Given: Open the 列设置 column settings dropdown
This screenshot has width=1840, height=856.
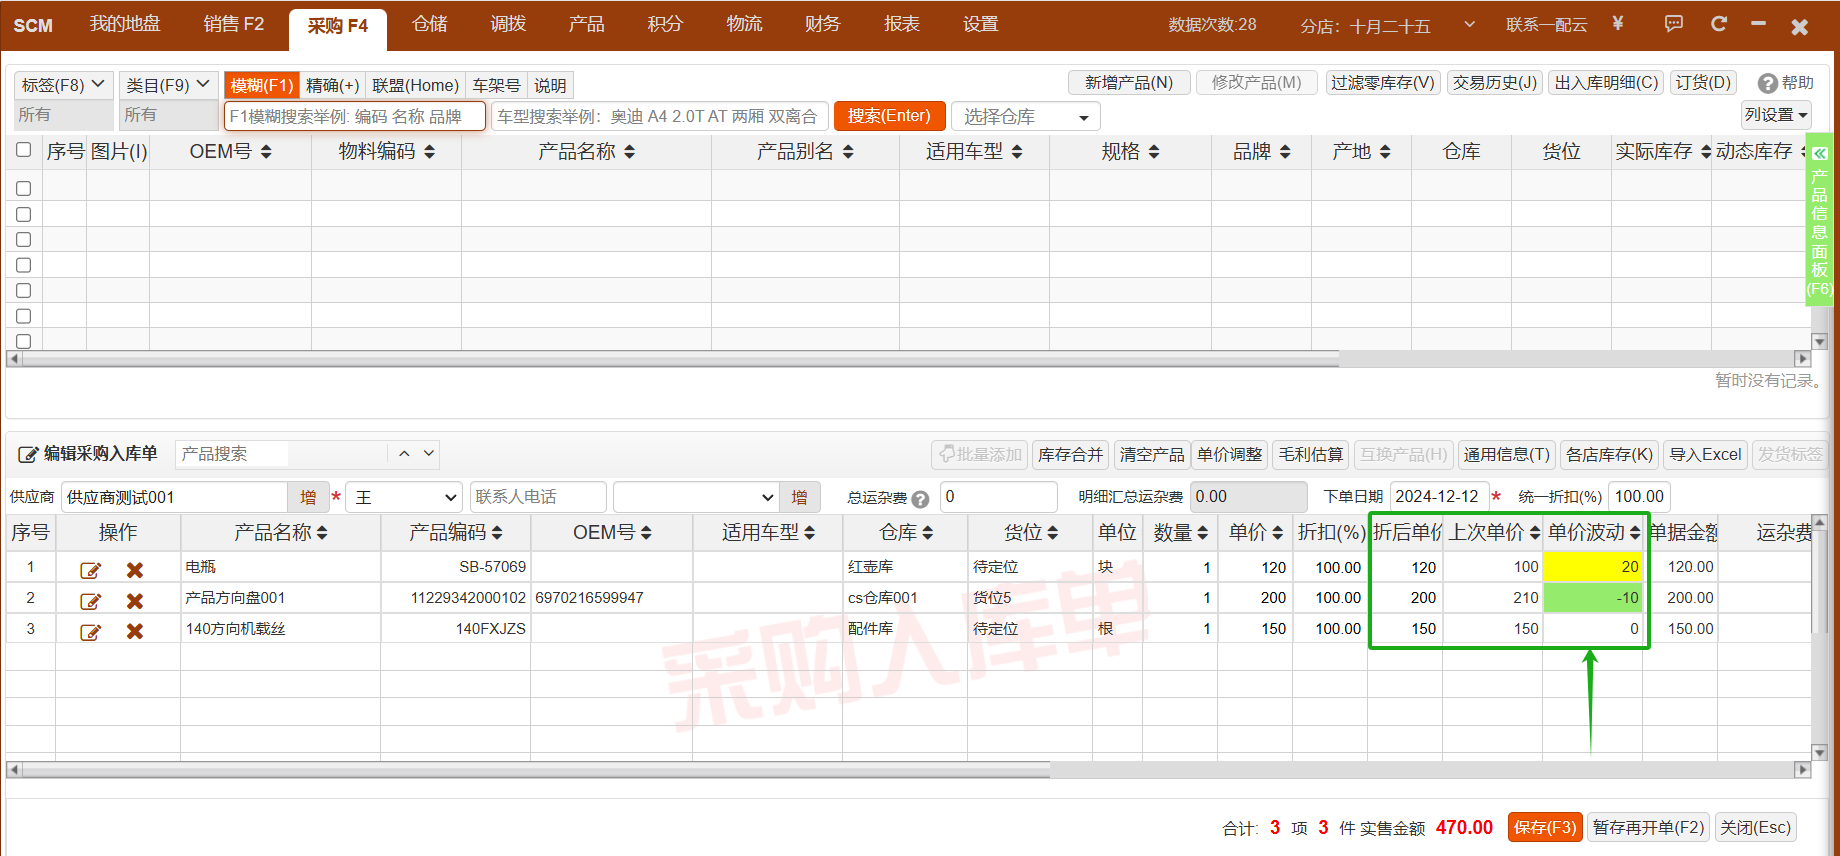Looking at the screenshot, I should (1776, 115).
